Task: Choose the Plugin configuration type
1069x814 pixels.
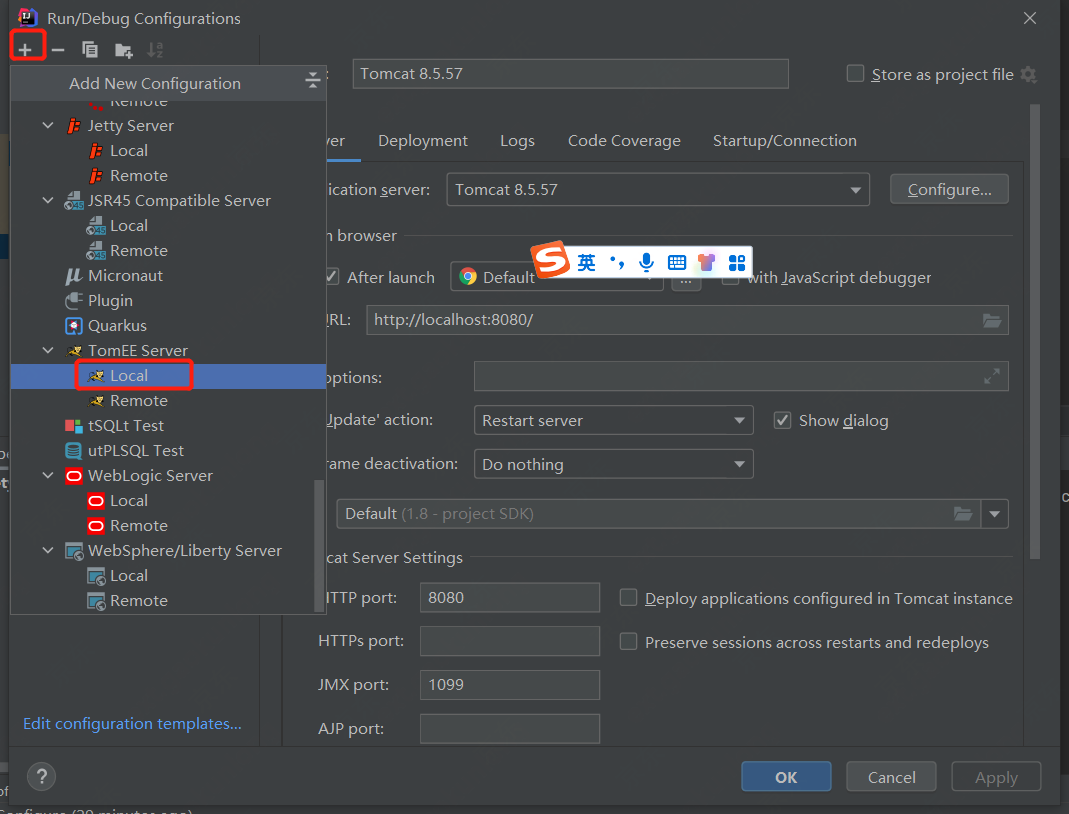Action: point(110,301)
